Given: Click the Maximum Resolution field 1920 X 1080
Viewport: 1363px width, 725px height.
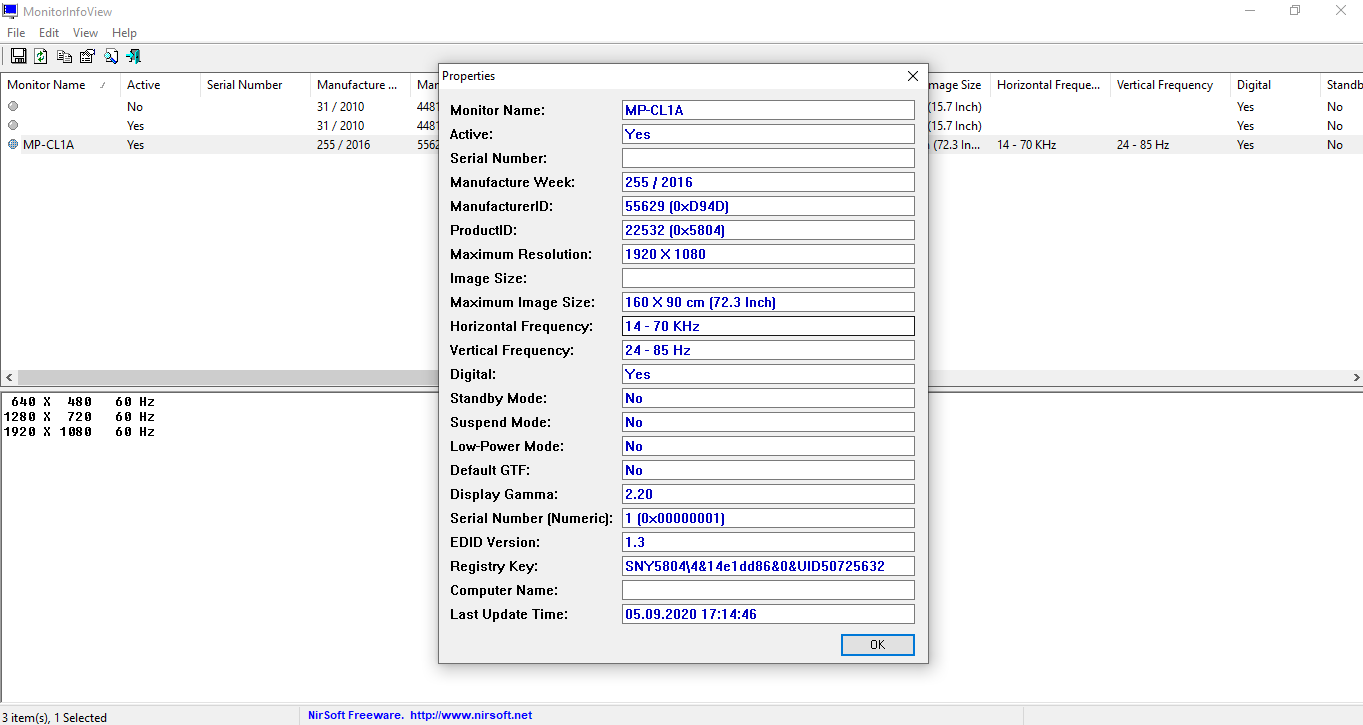Looking at the screenshot, I should 768,254.
